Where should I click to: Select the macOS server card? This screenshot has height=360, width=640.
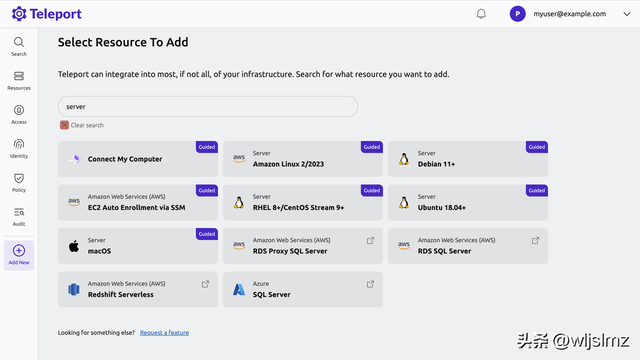point(138,246)
